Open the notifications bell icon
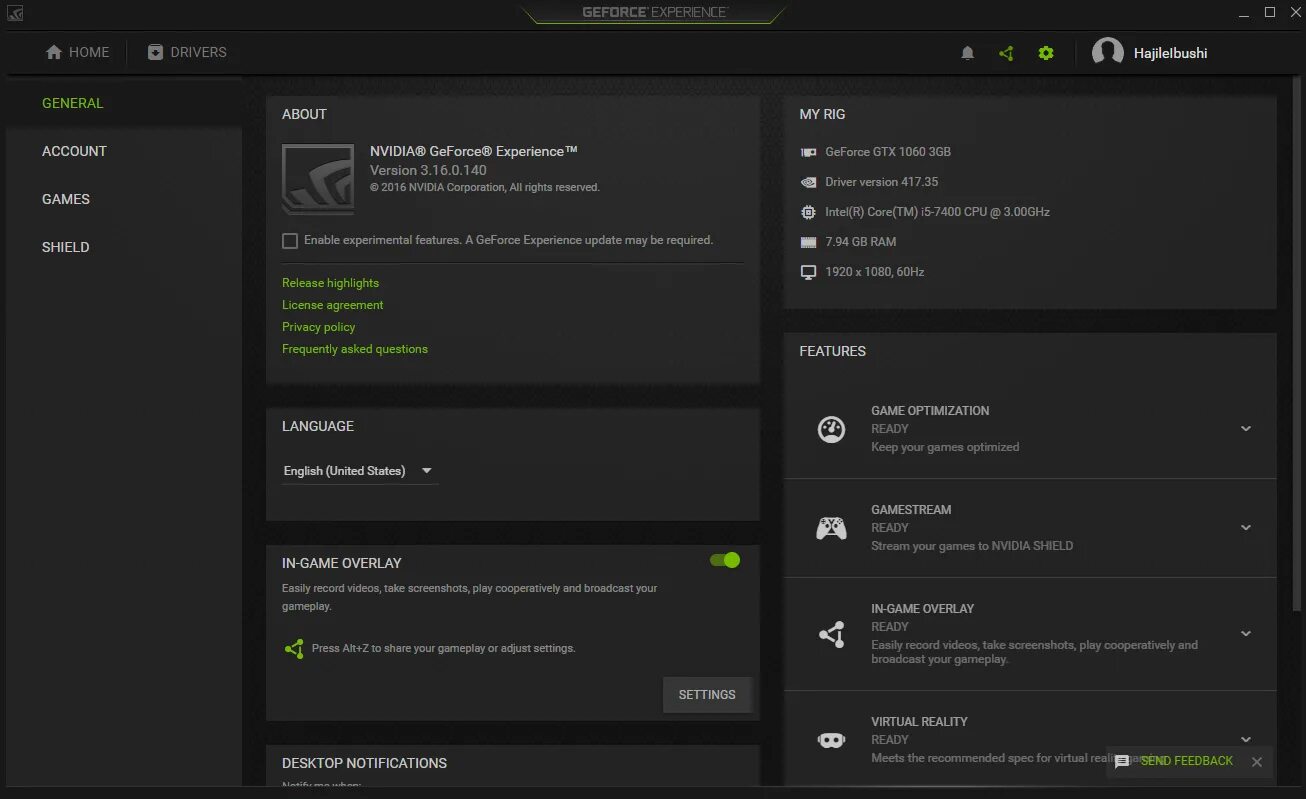 coord(967,53)
